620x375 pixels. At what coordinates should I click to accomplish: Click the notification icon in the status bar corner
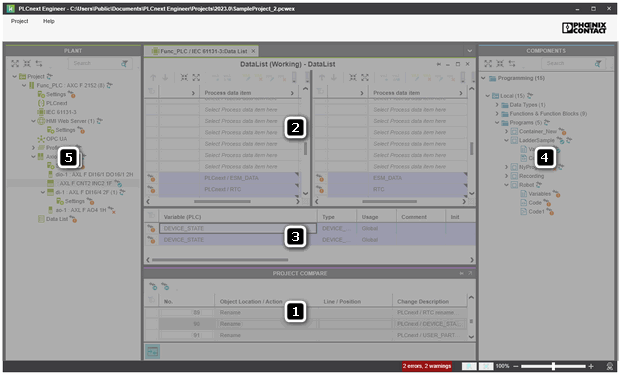click(x=610, y=366)
